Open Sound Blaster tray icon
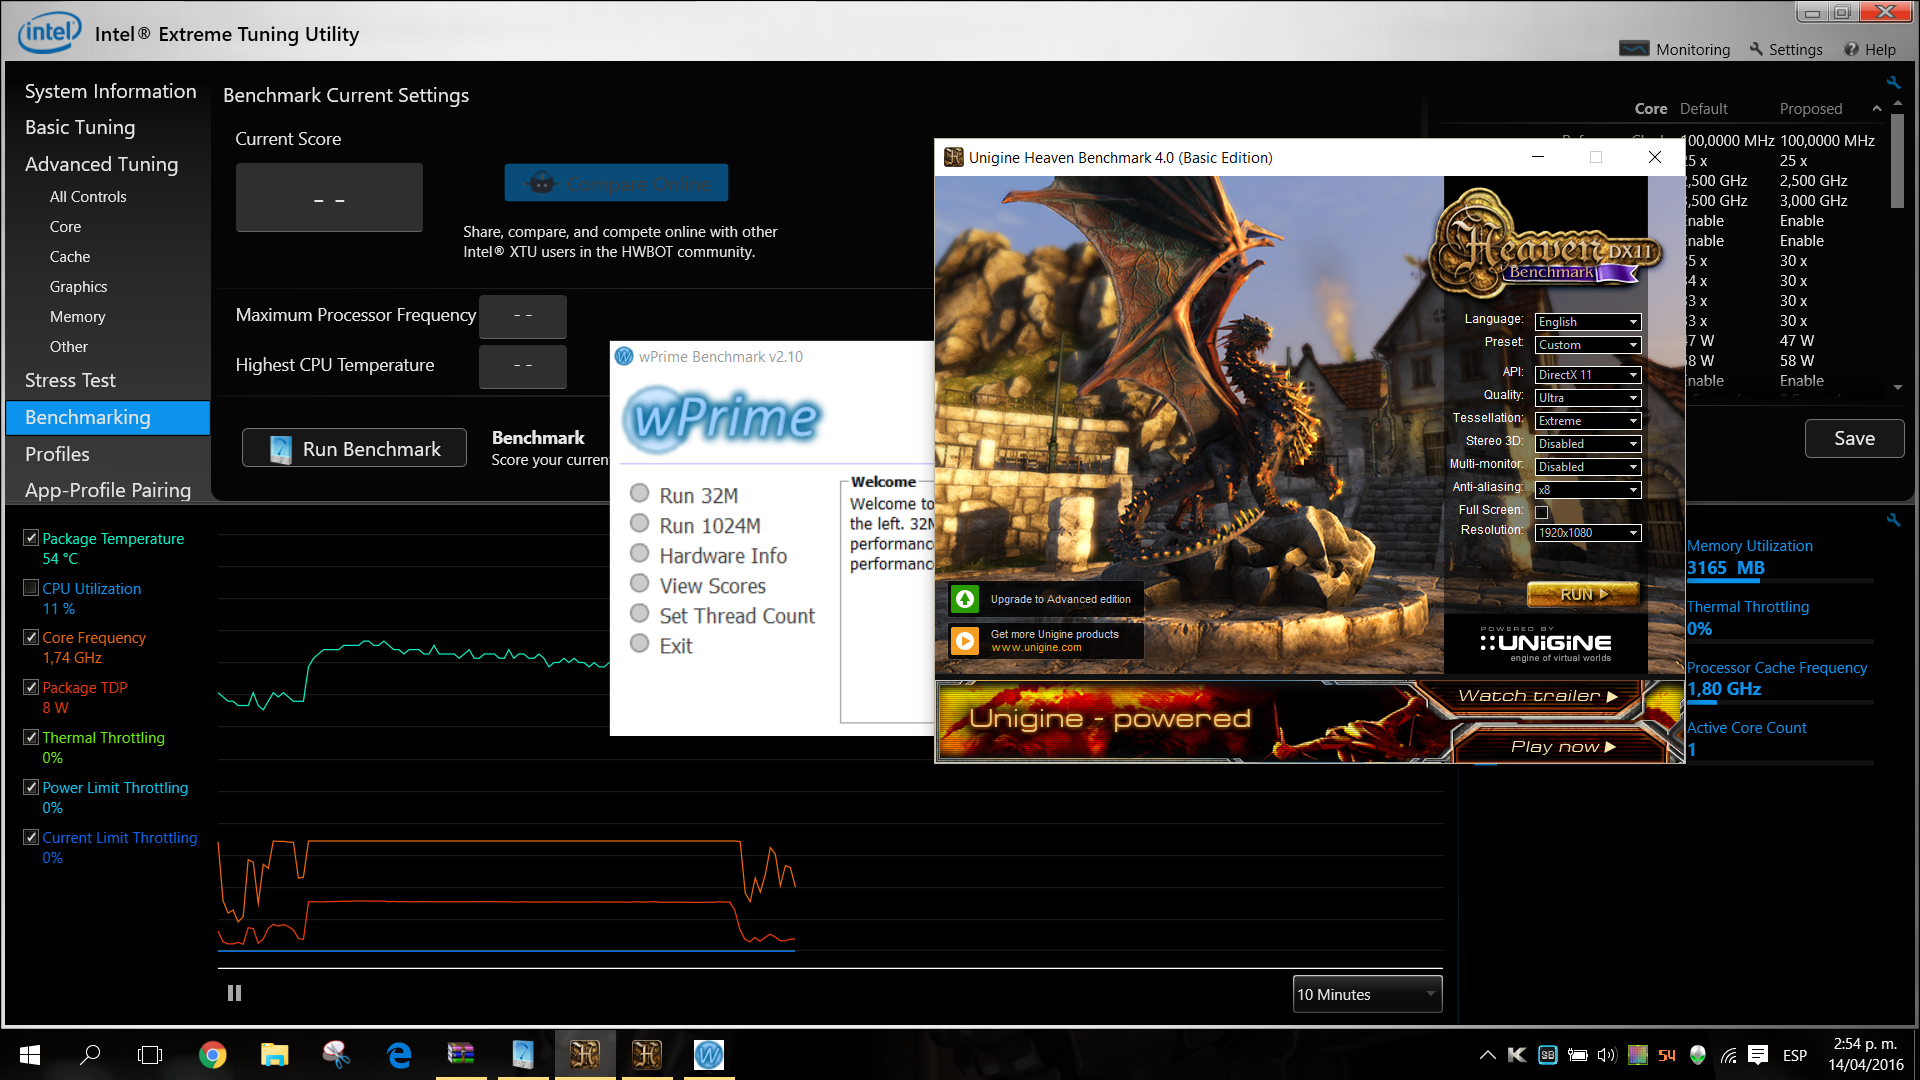 1547,1055
